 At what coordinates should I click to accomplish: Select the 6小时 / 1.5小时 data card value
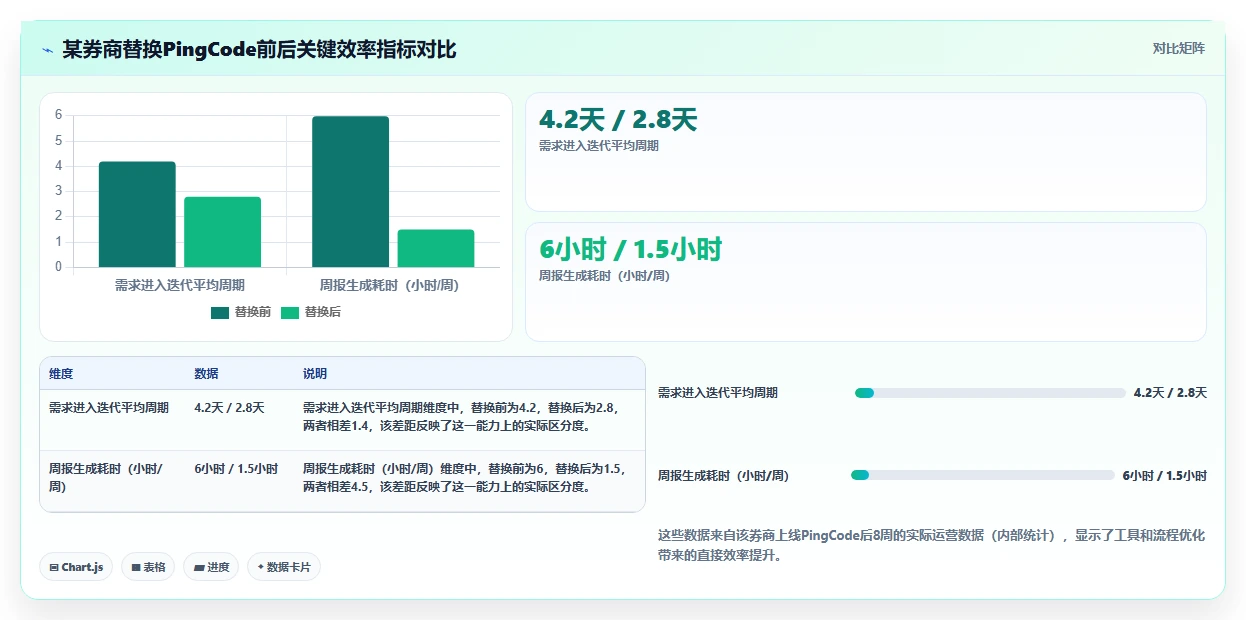pyautogui.click(x=630, y=250)
